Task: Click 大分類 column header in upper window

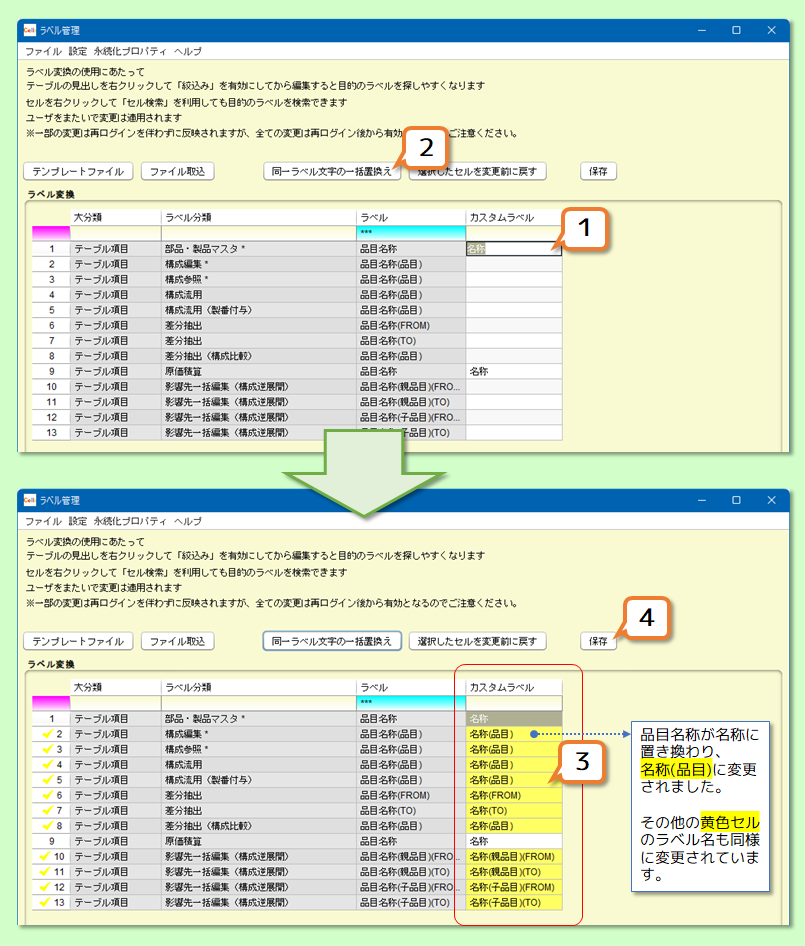Action: click(115, 217)
